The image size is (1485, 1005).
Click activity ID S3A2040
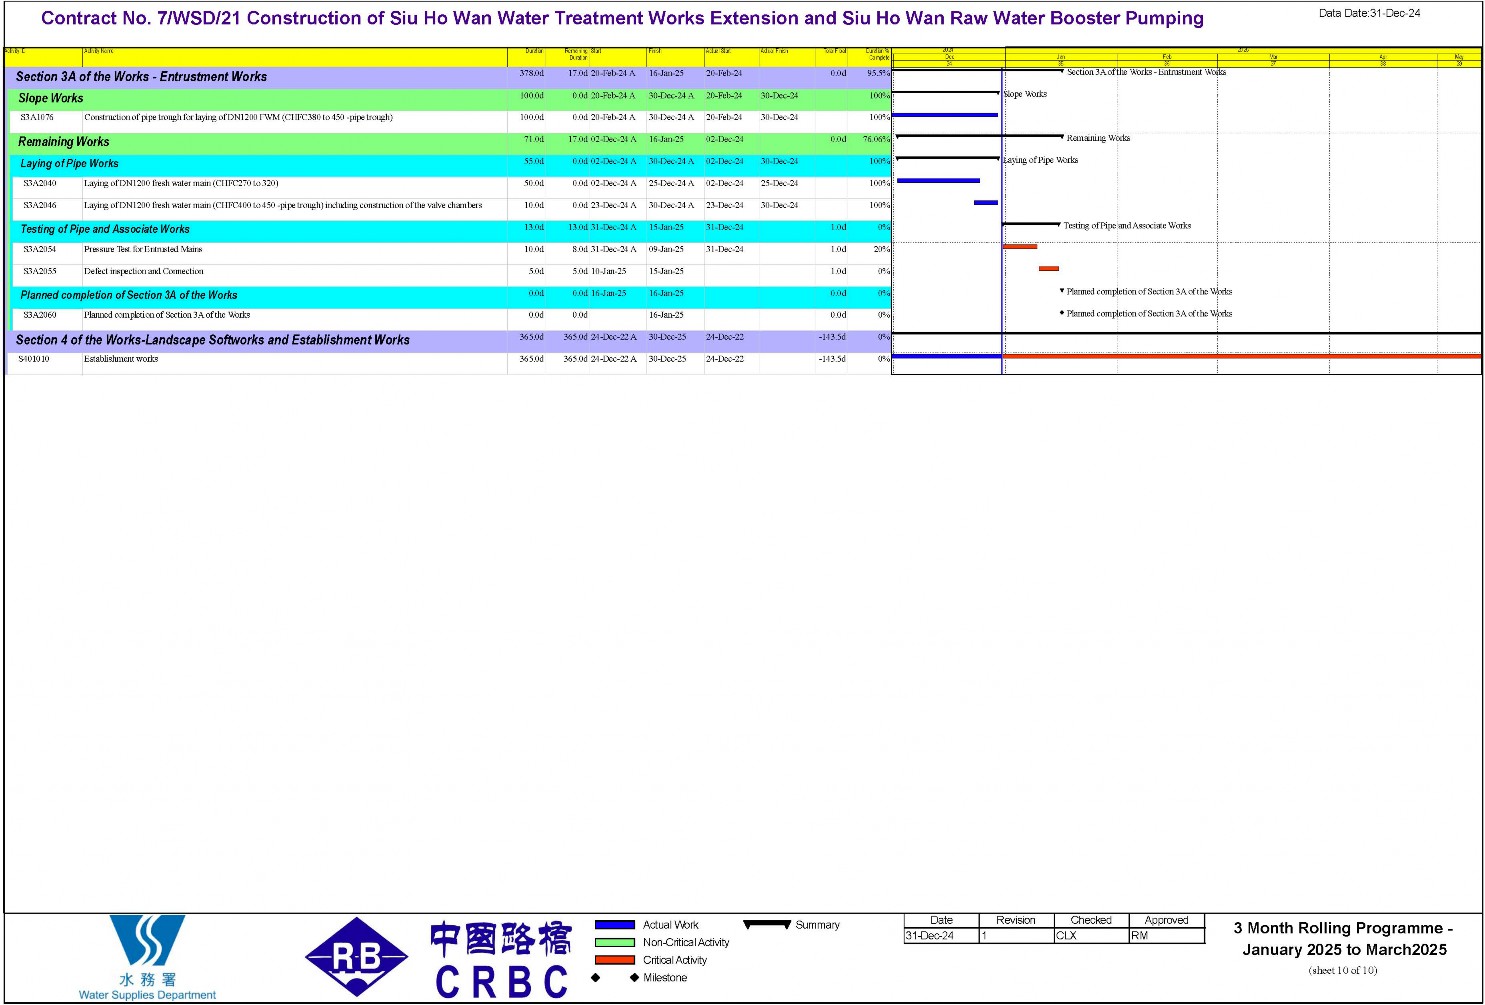pyautogui.click(x=40, y=184)
